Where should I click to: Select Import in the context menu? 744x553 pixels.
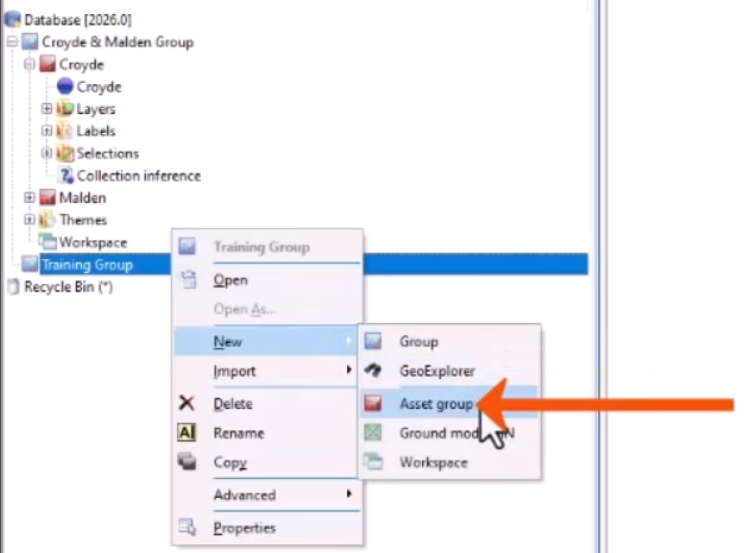click(266, 371)
